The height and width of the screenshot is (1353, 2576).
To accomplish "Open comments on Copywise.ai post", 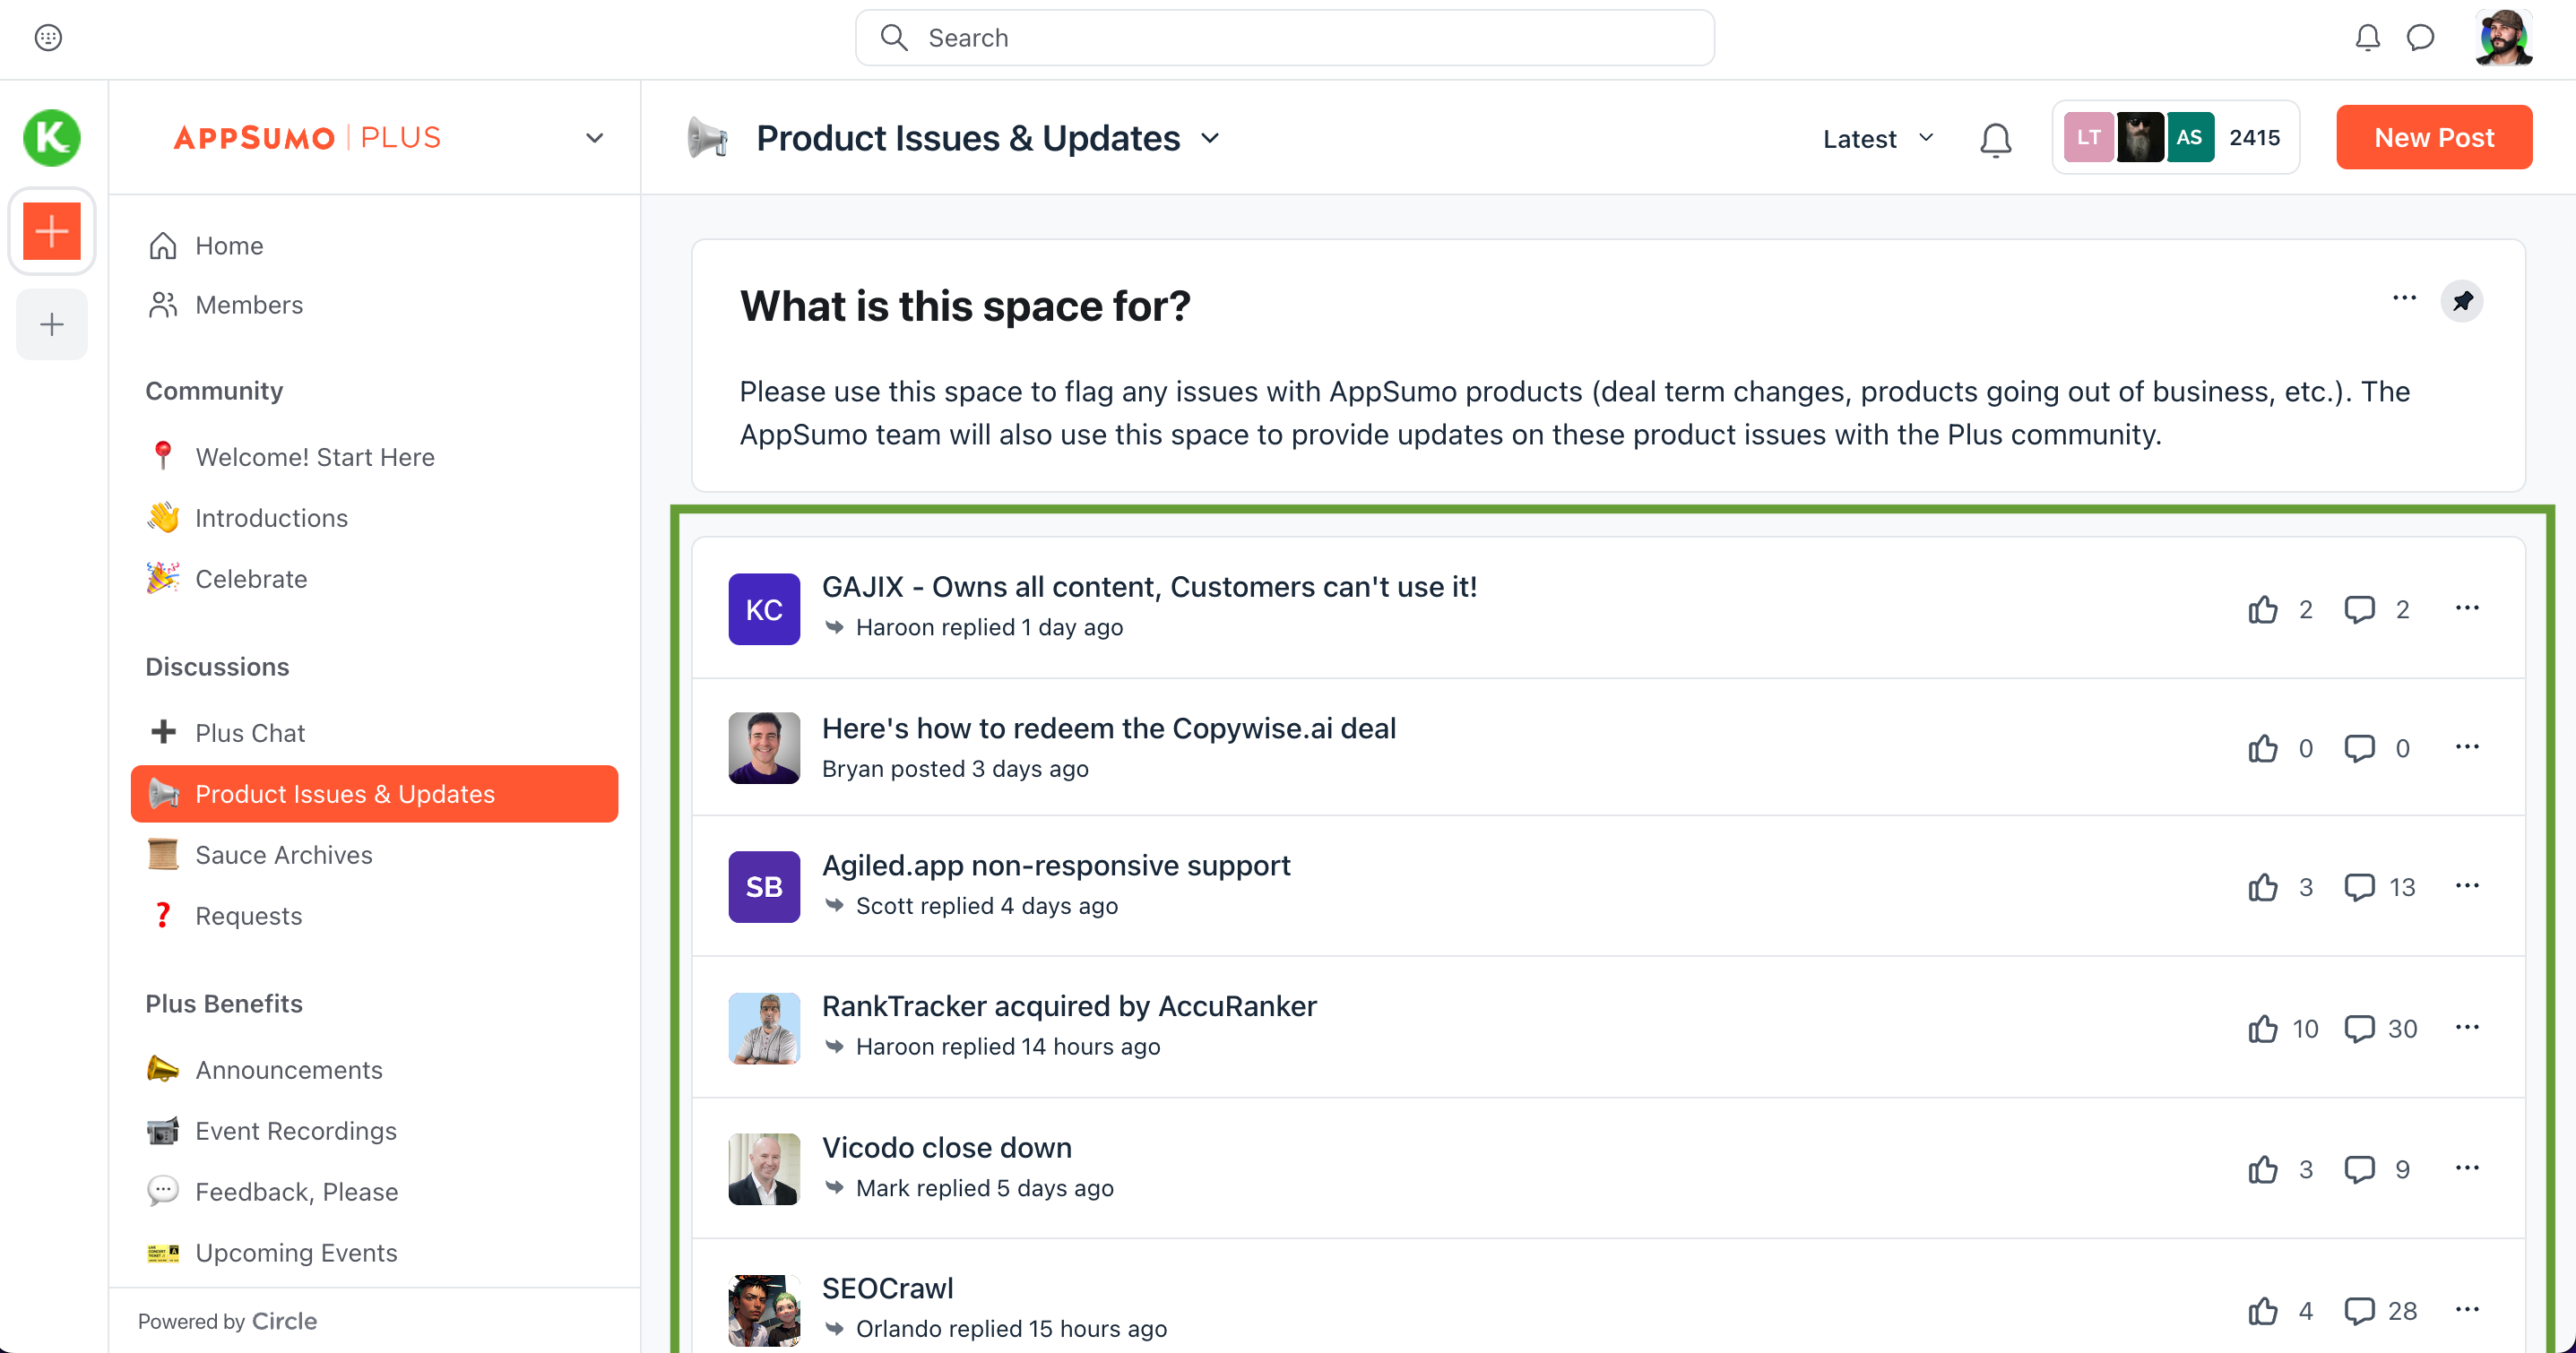I will [x=2359, y=748].
